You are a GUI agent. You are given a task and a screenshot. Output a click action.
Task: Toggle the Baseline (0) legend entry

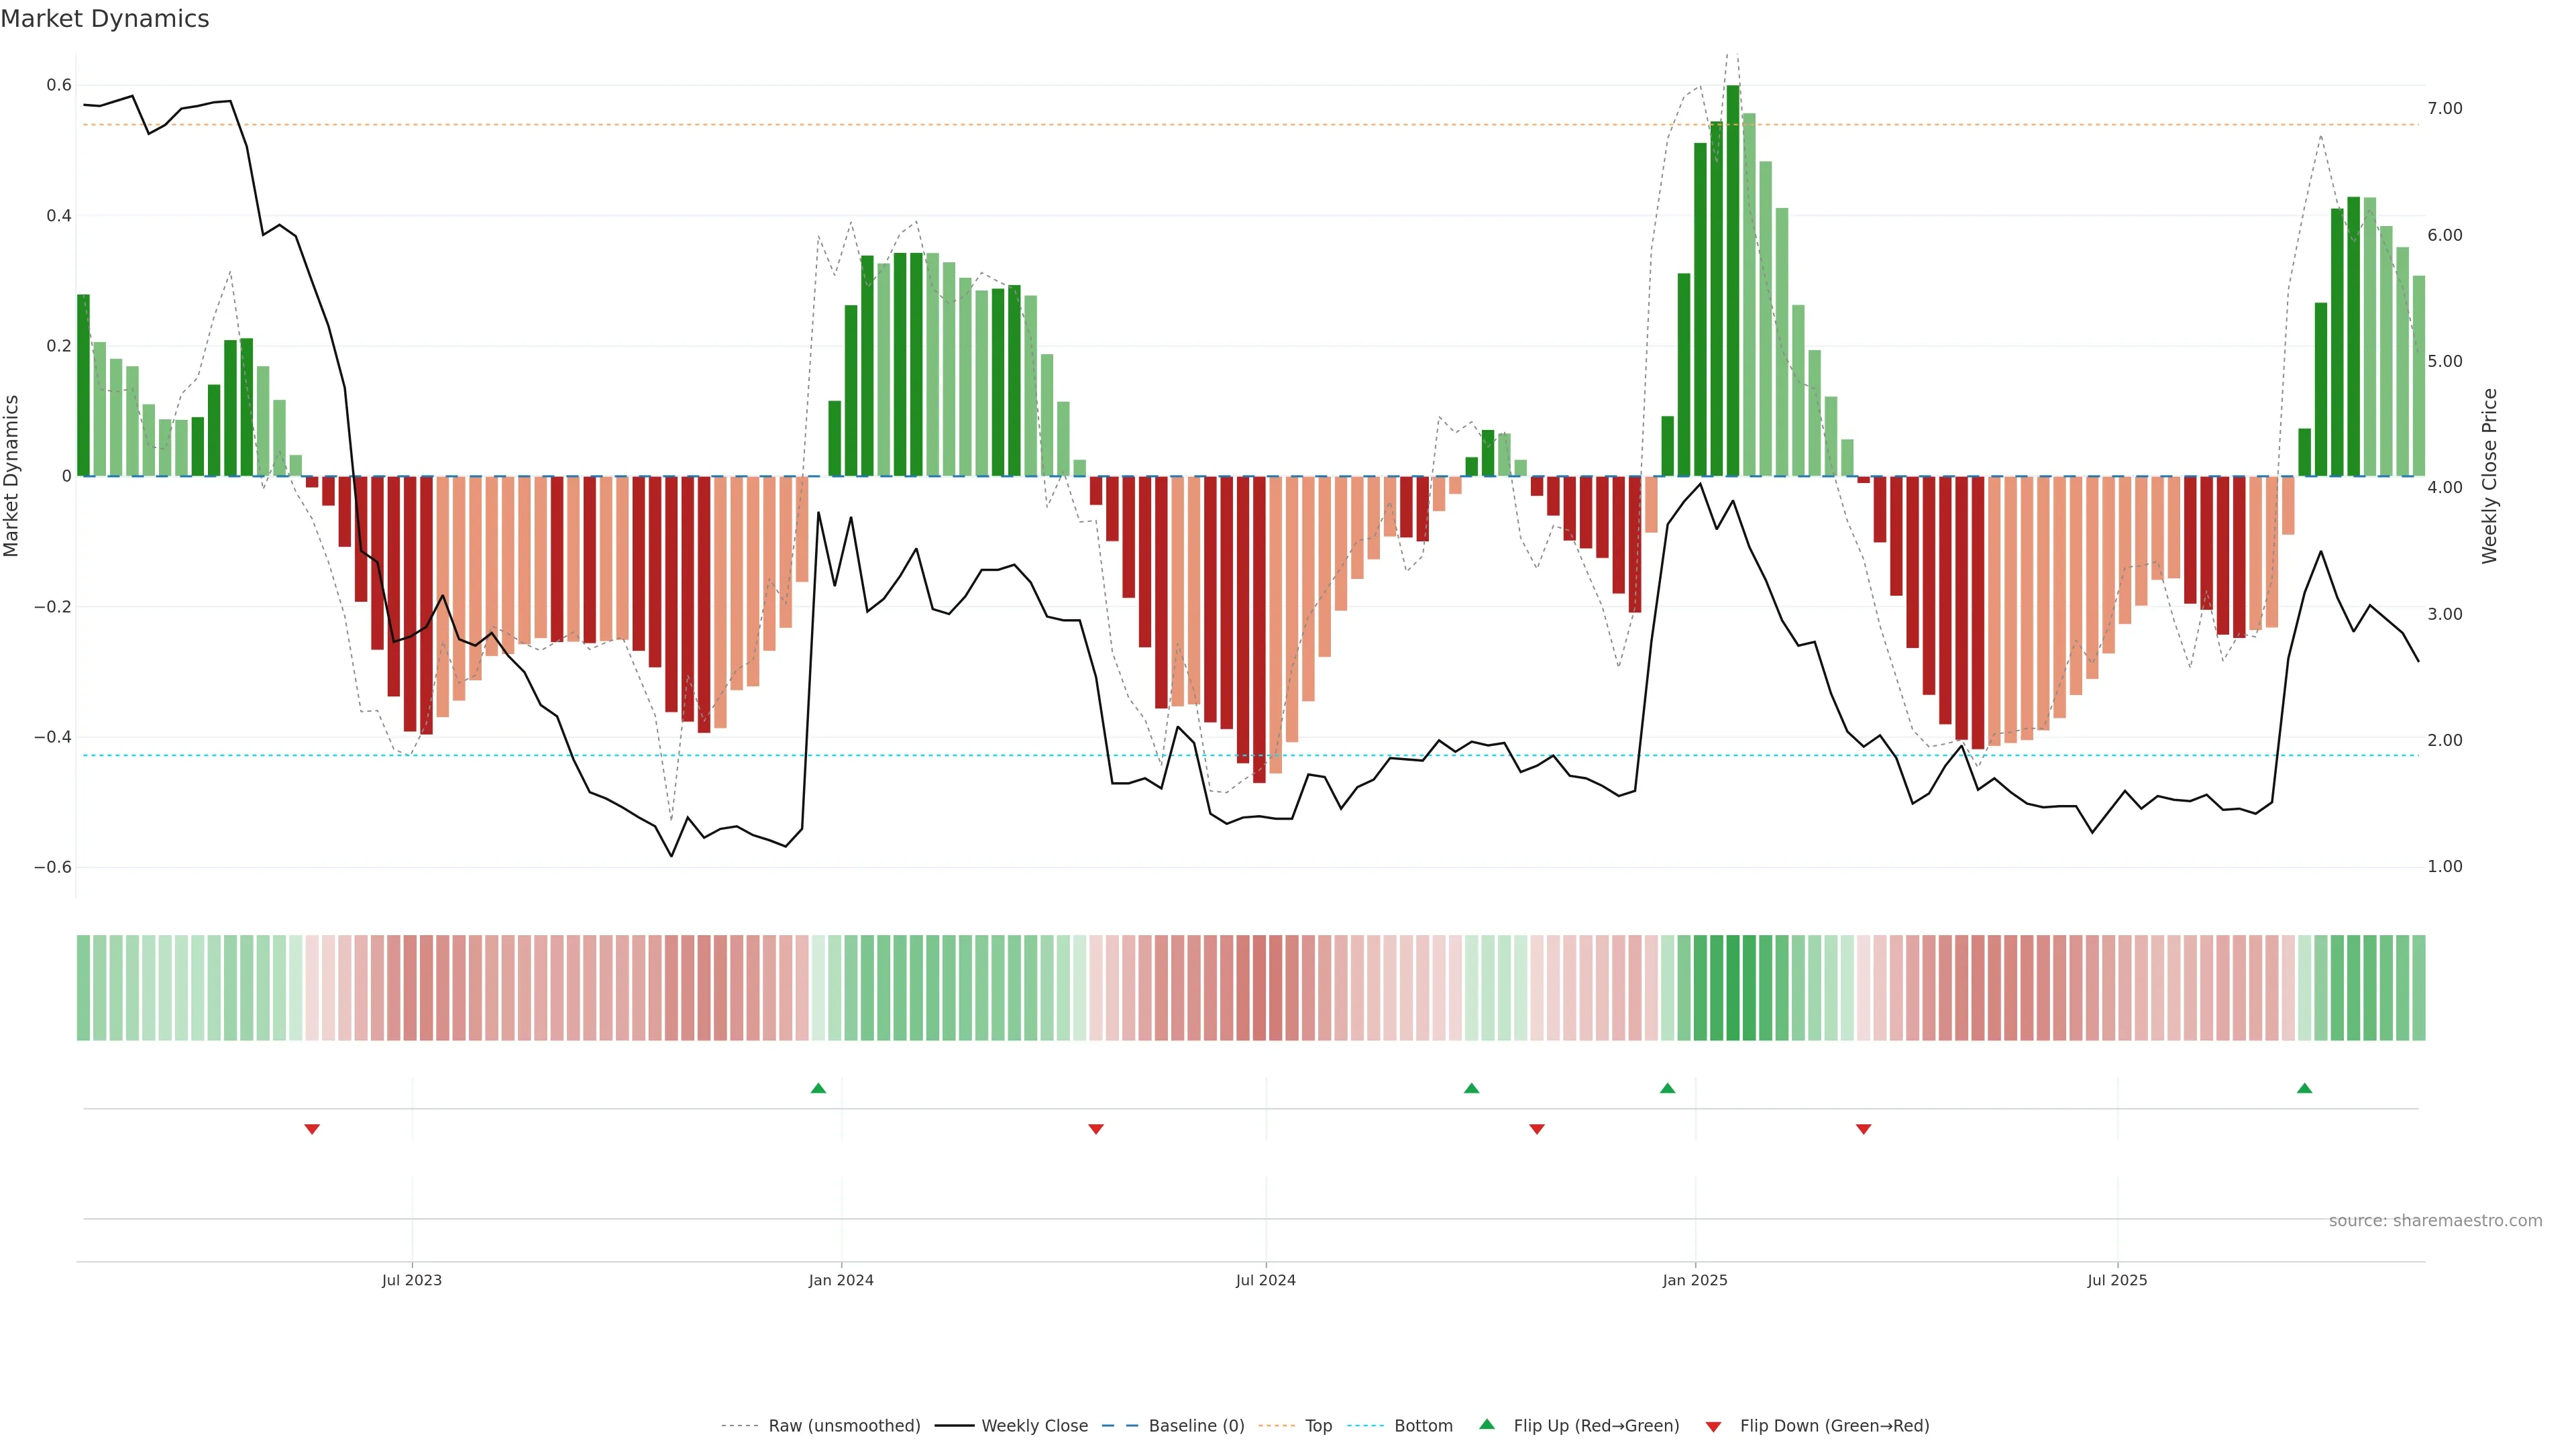click(x=1196, y=1426)
